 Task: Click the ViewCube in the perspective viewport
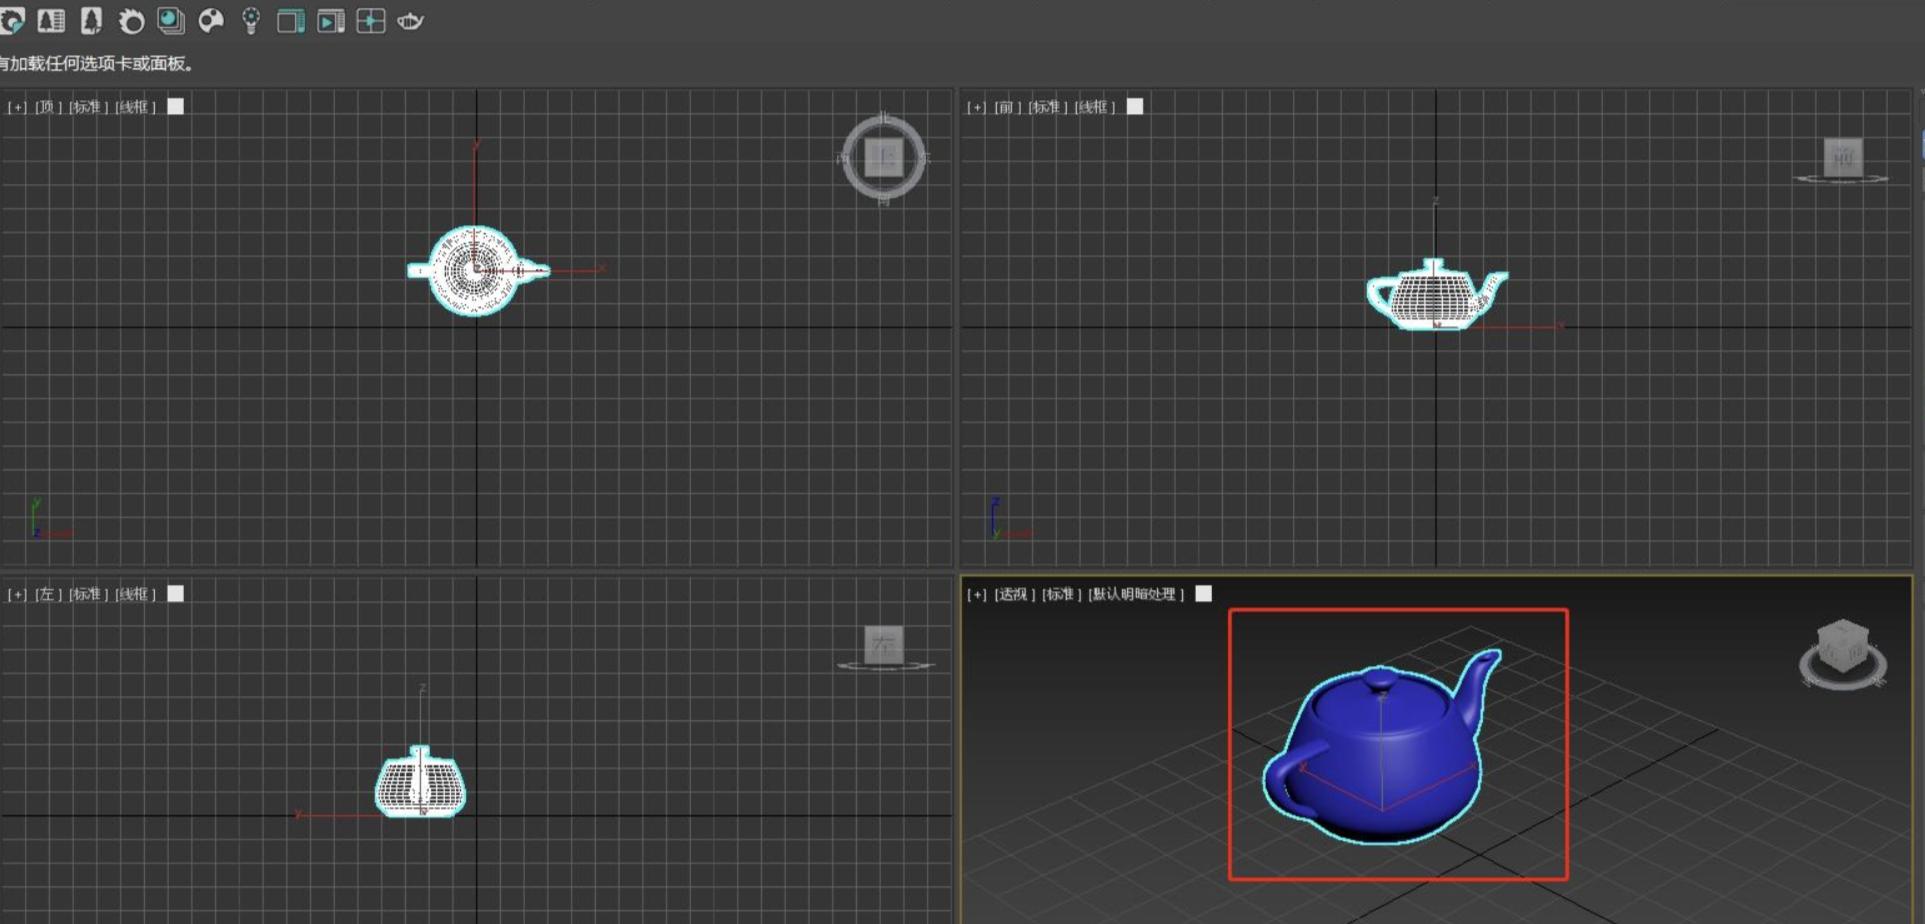pos(1842,651)
